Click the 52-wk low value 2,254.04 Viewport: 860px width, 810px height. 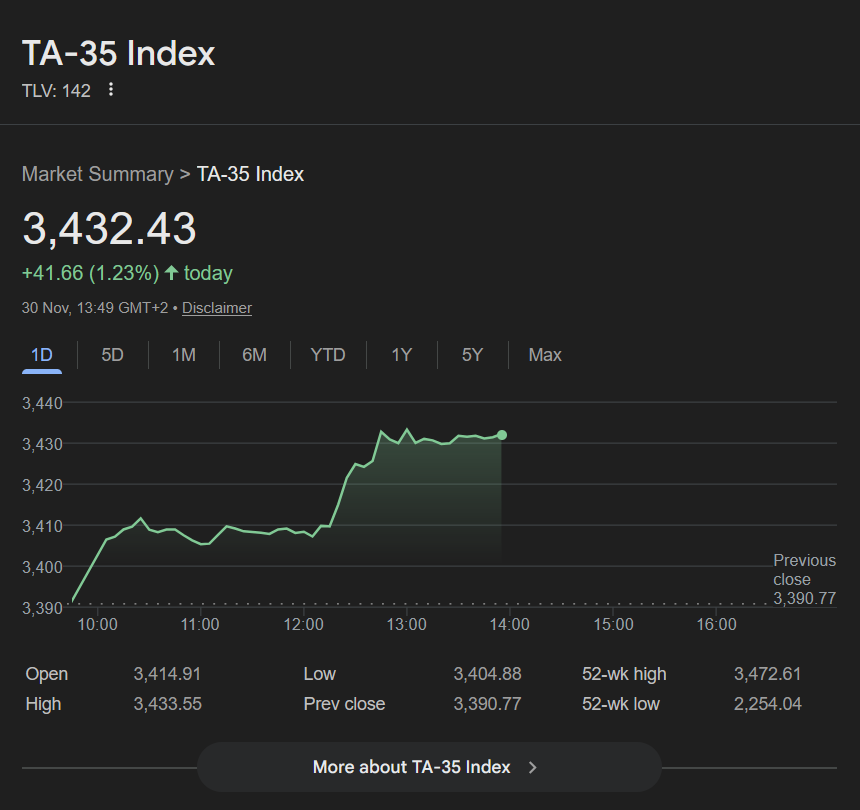768,704
